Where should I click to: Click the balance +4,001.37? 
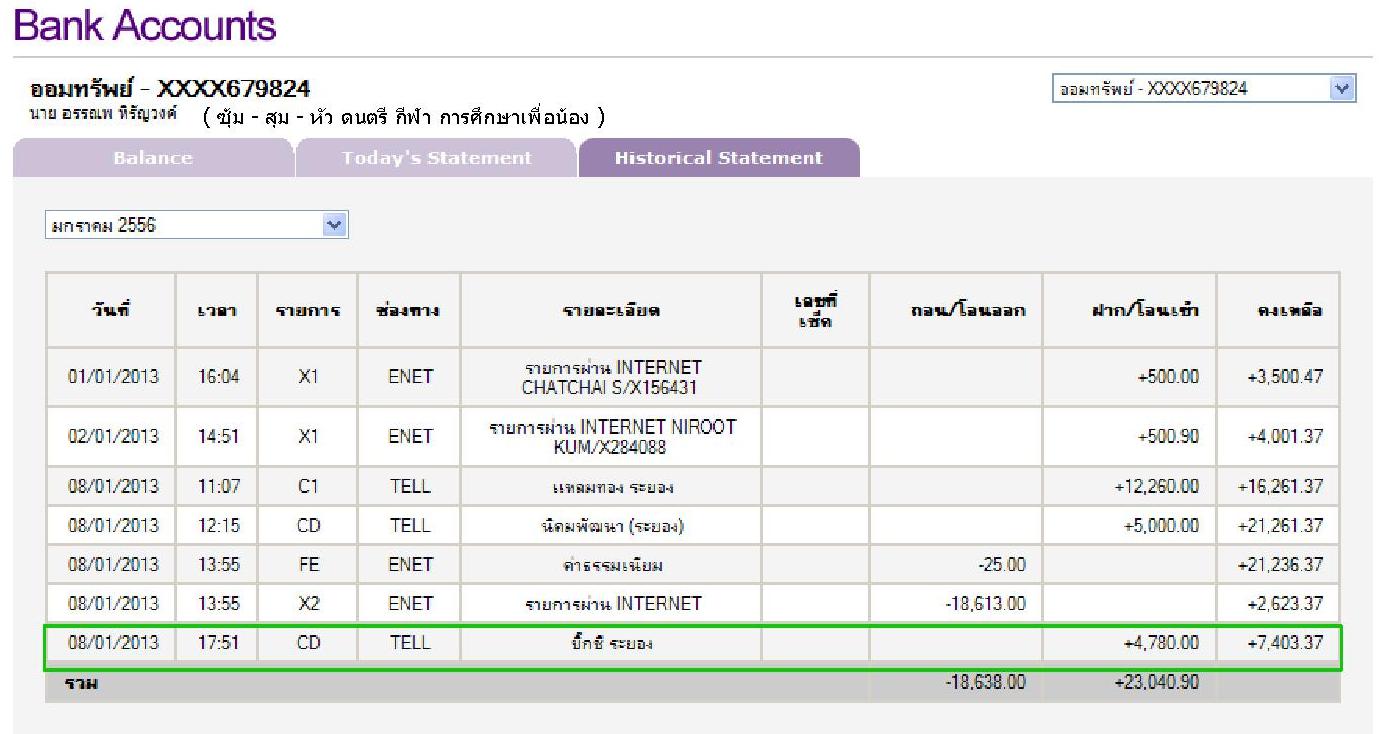click(1286, 436)
